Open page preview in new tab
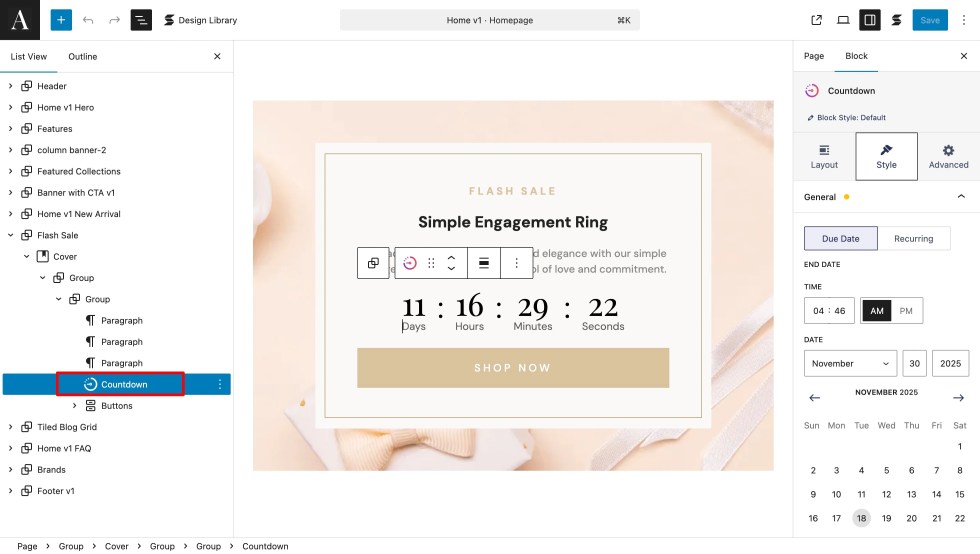 coord(816,20)
